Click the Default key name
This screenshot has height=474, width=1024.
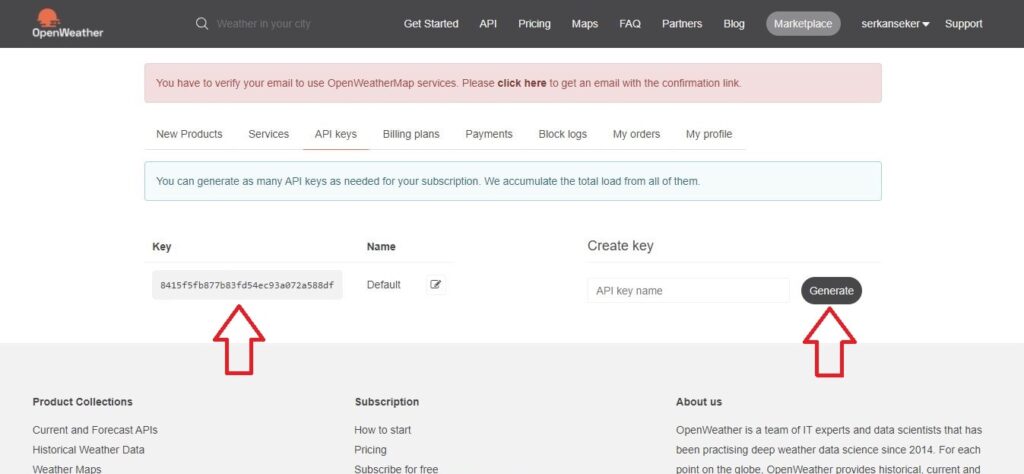pyautogui.click(x=383, y=285)
